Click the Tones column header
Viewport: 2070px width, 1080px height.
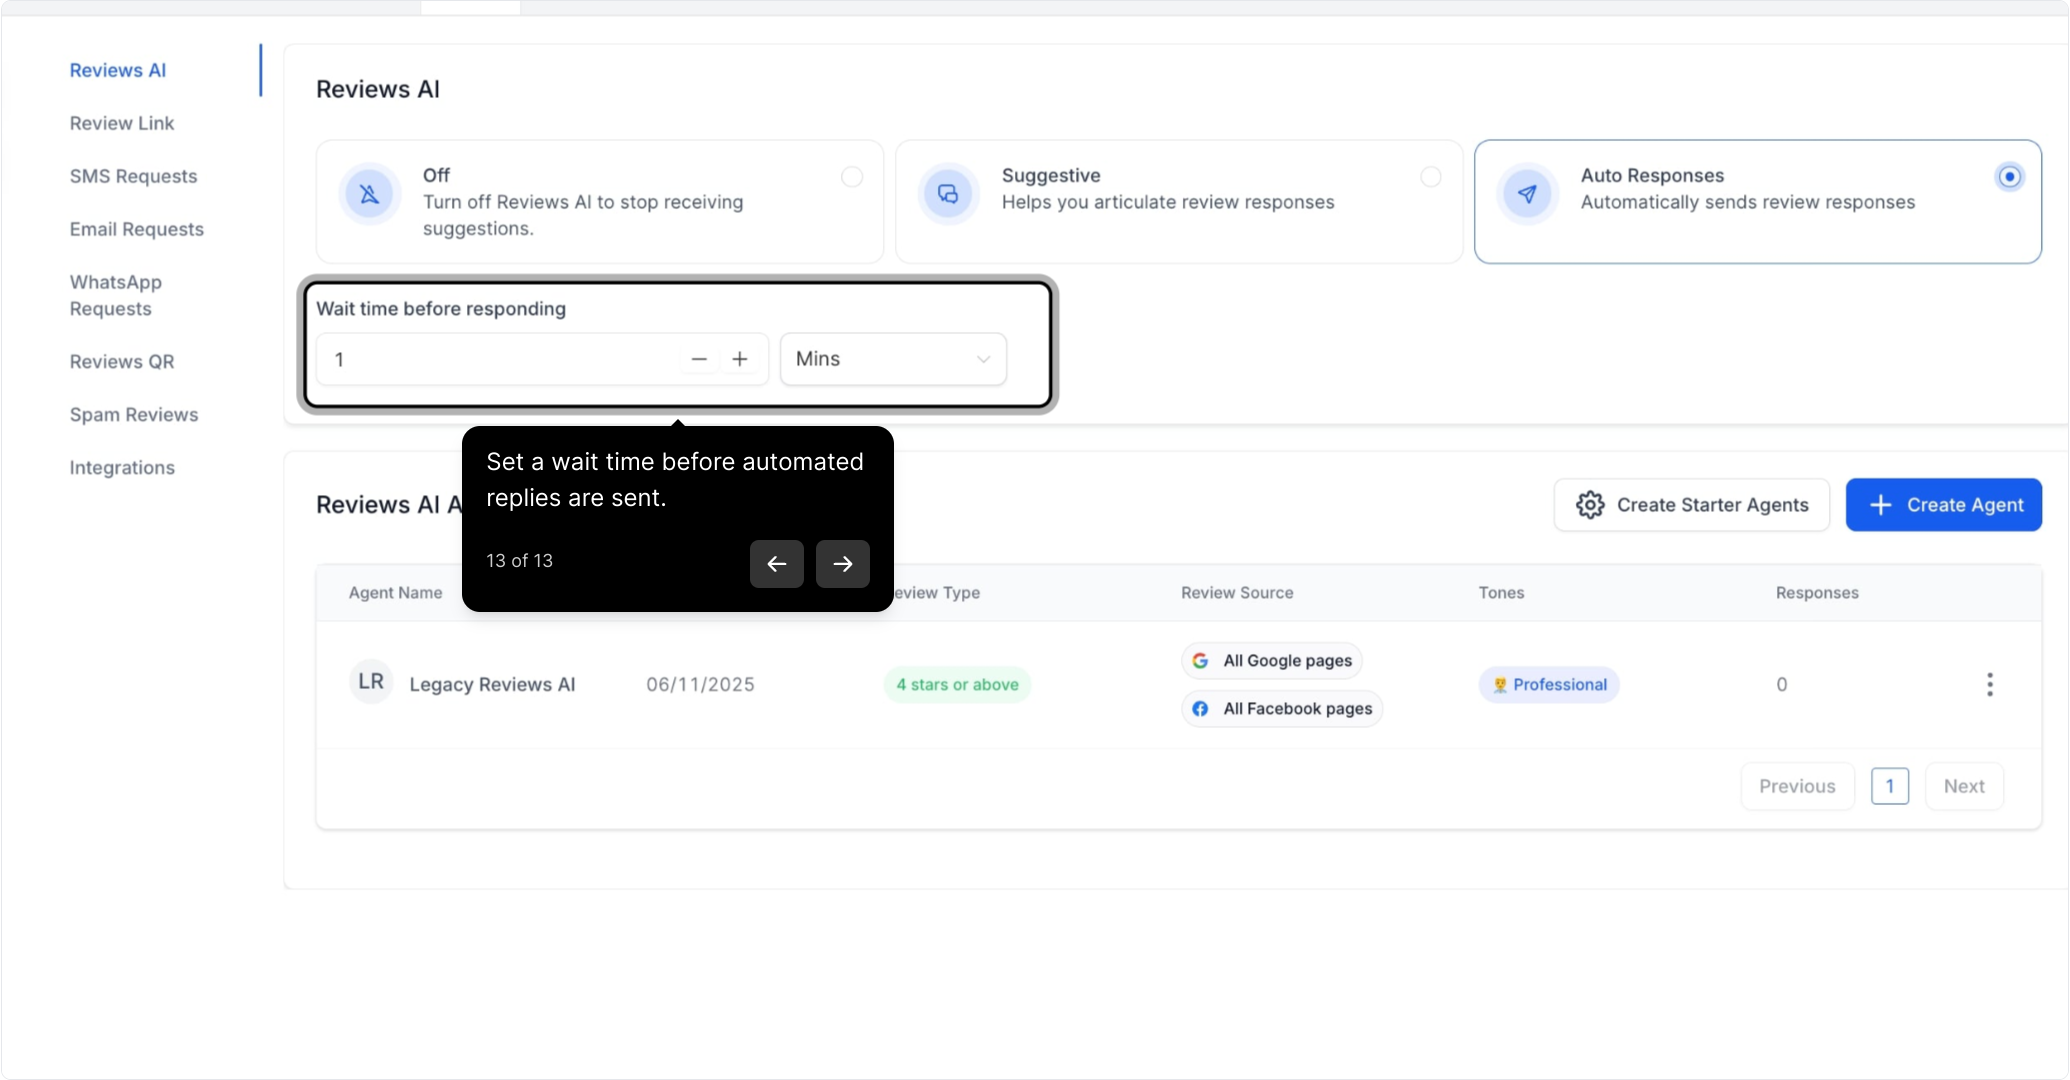(x=1501, y=593)
